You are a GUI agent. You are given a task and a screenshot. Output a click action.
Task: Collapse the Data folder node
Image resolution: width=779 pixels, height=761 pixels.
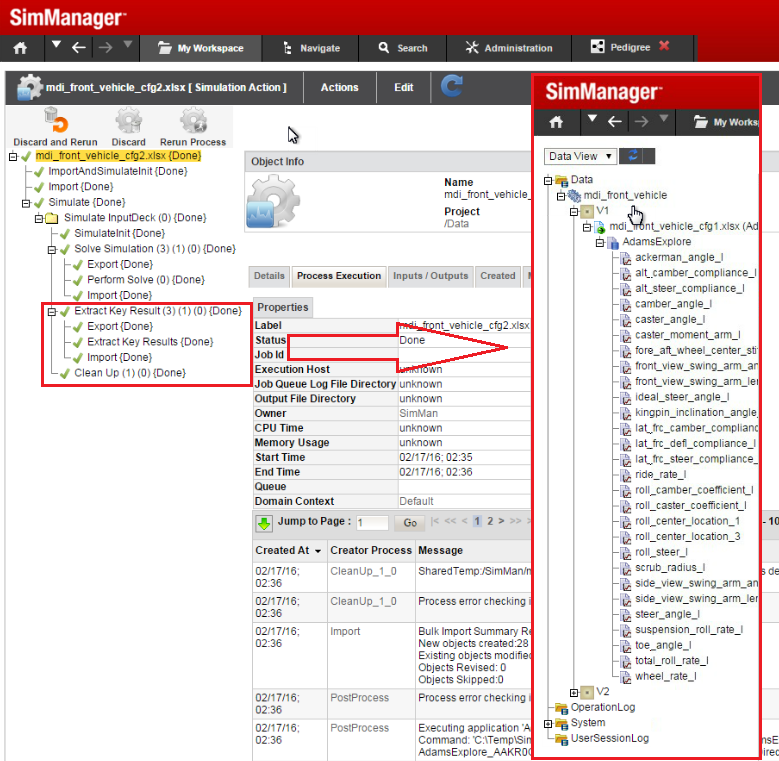(x=547, y=180)
